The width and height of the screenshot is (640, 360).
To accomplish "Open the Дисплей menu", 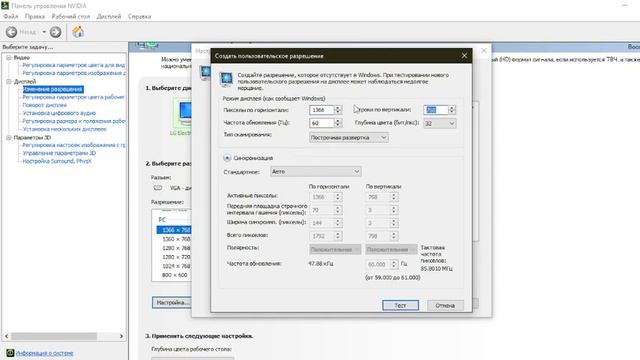I will pos(109,16).
